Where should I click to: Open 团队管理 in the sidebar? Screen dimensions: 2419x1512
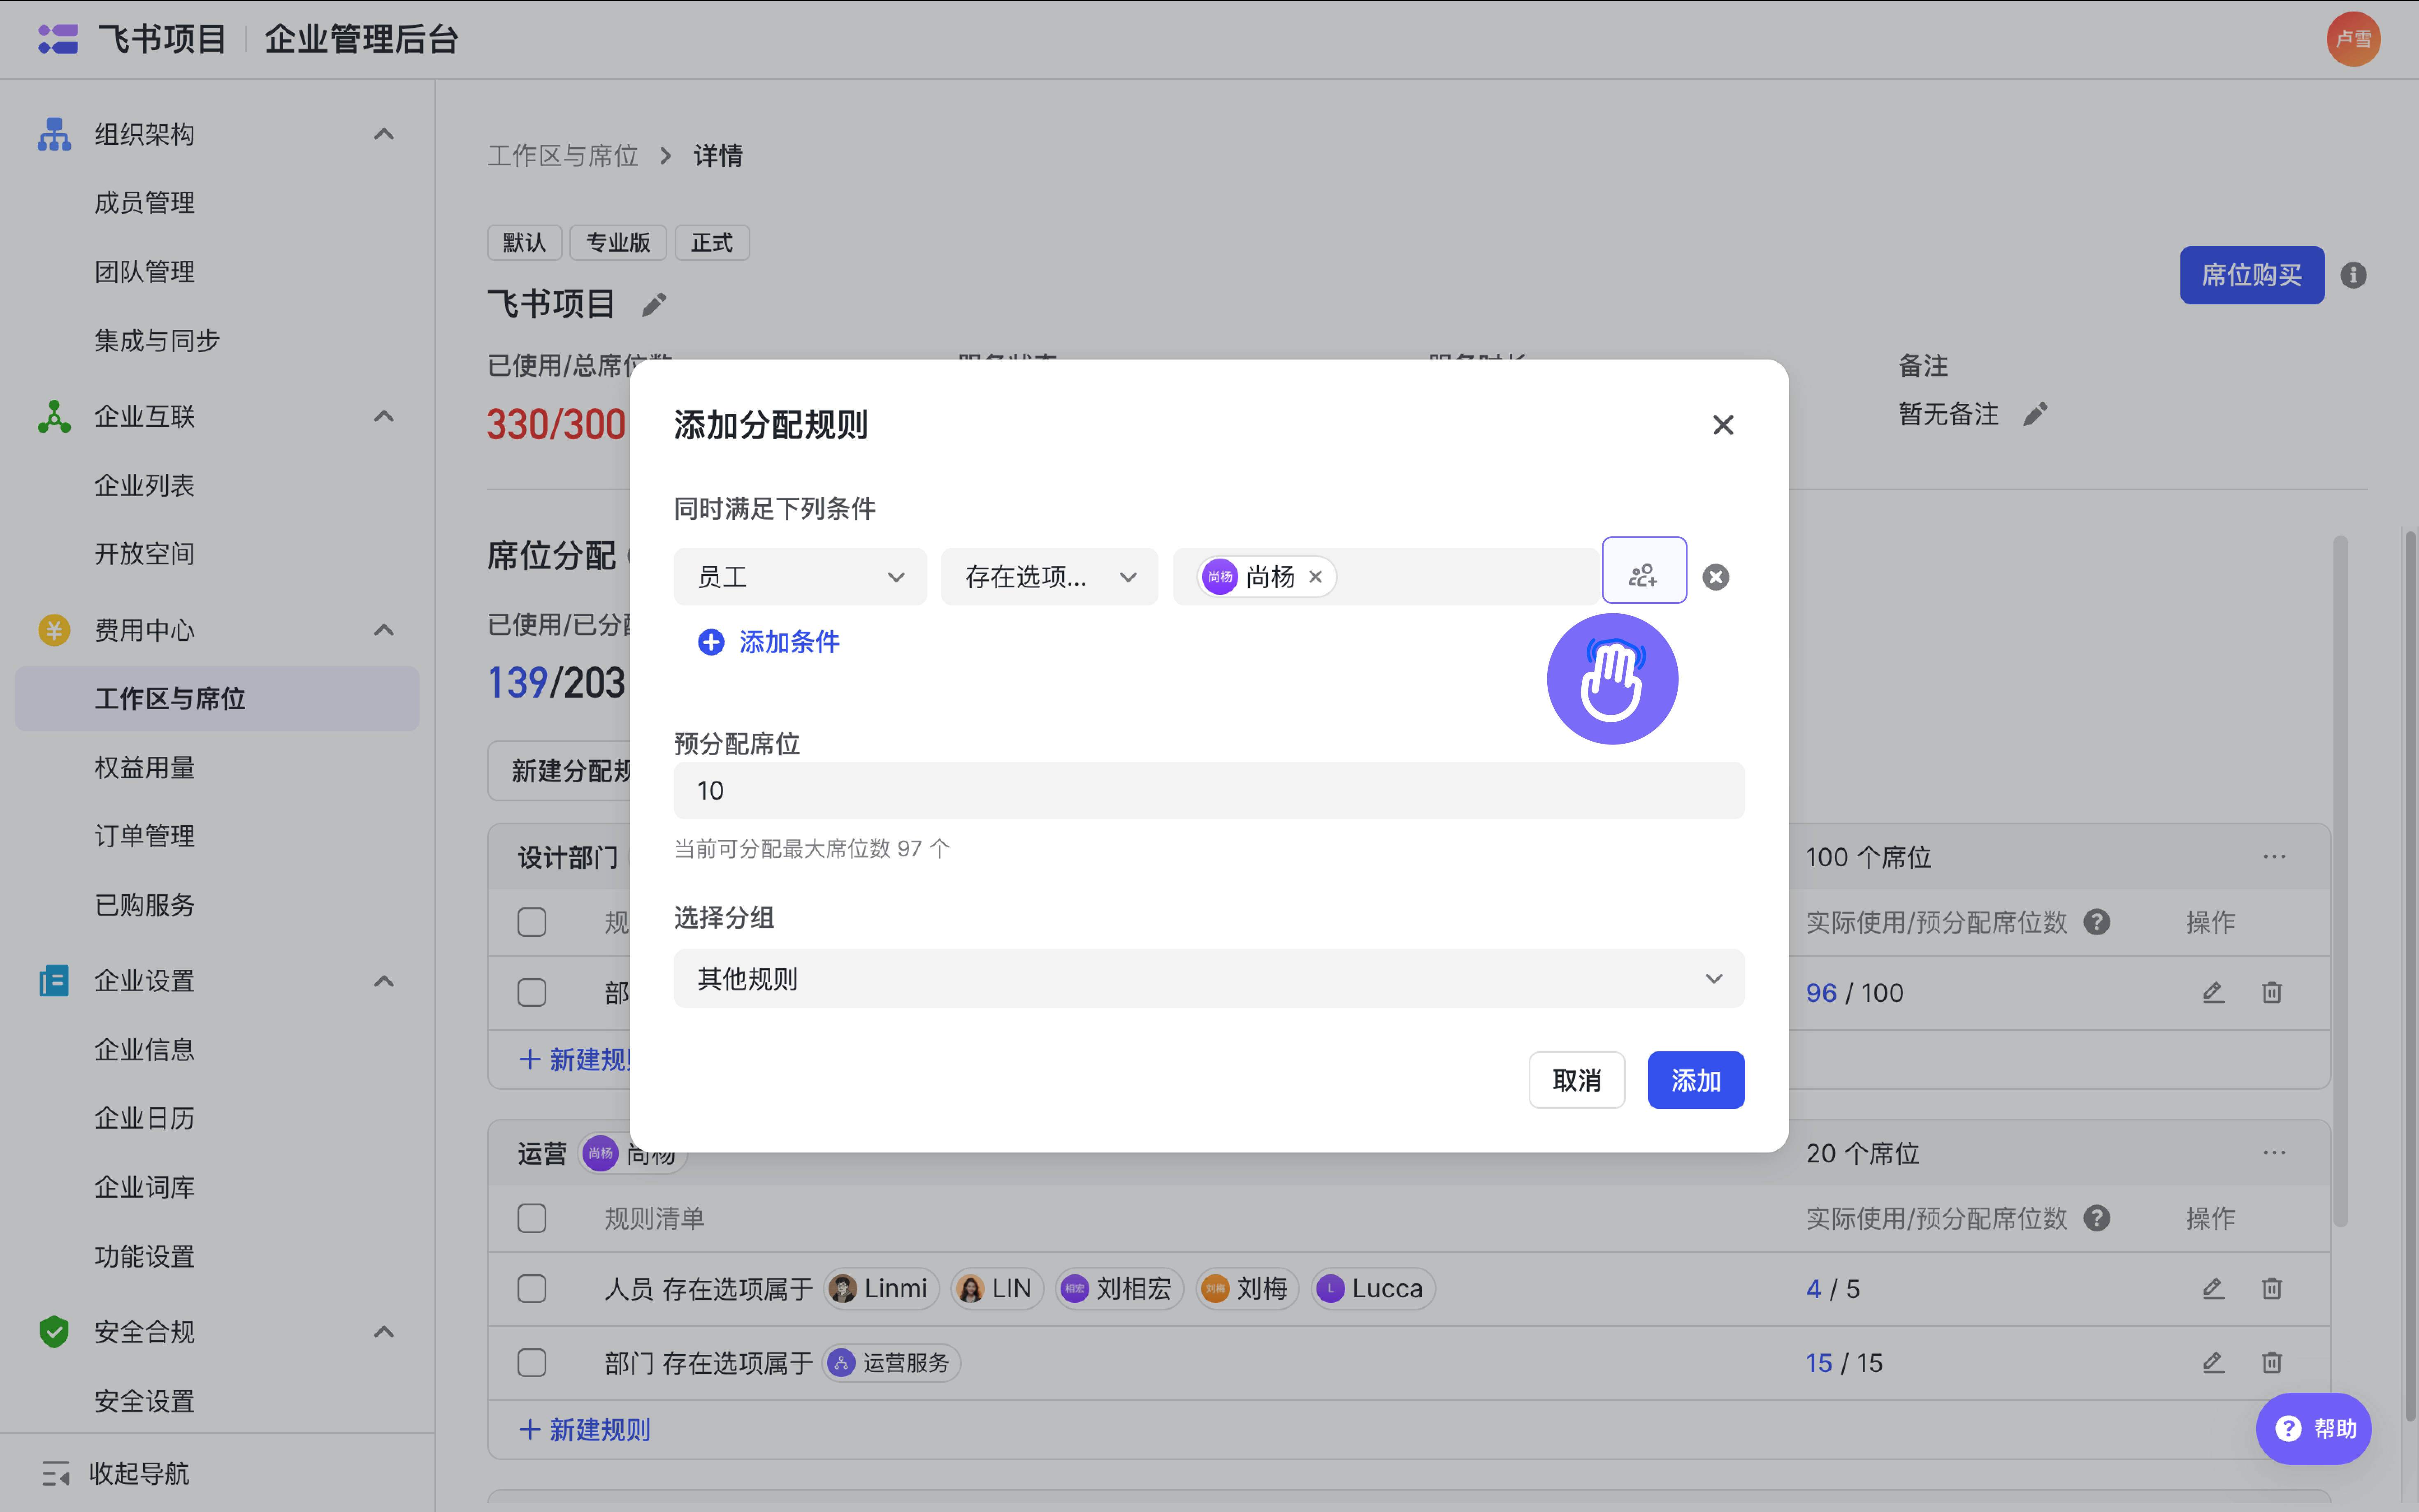pyautogui.click(x=144, y=272)
